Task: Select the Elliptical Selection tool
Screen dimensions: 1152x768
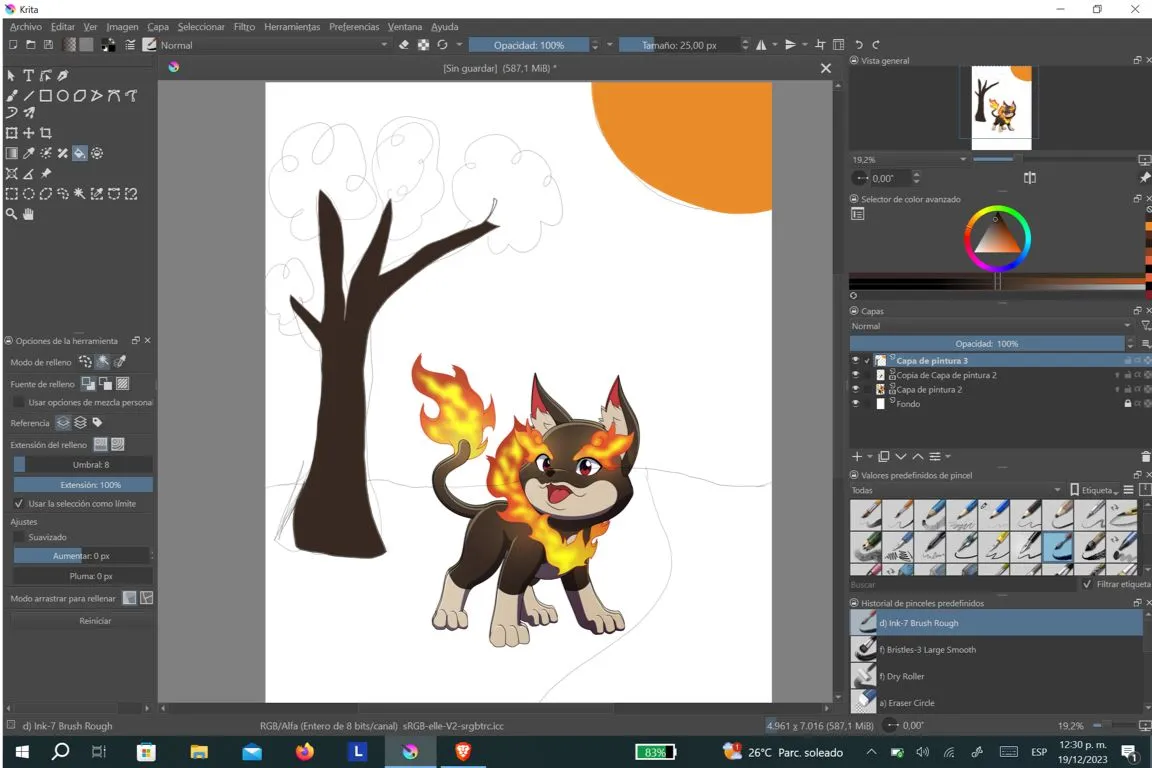Action: (x=29, y=194)
